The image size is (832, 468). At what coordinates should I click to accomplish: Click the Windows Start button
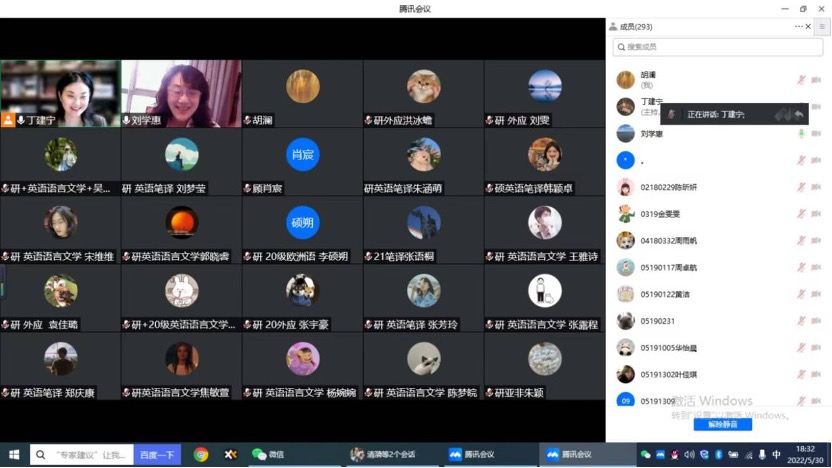click(14, 454)
